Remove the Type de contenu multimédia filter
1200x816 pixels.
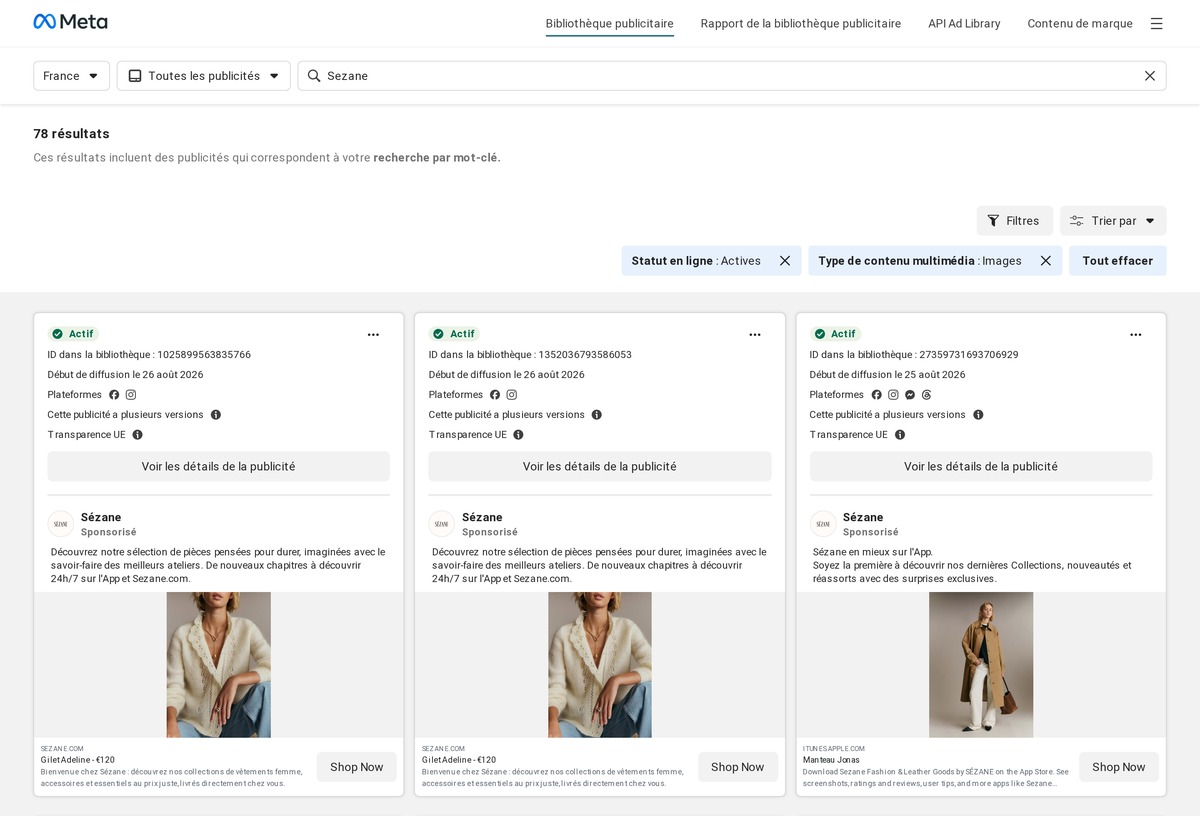1046,261
